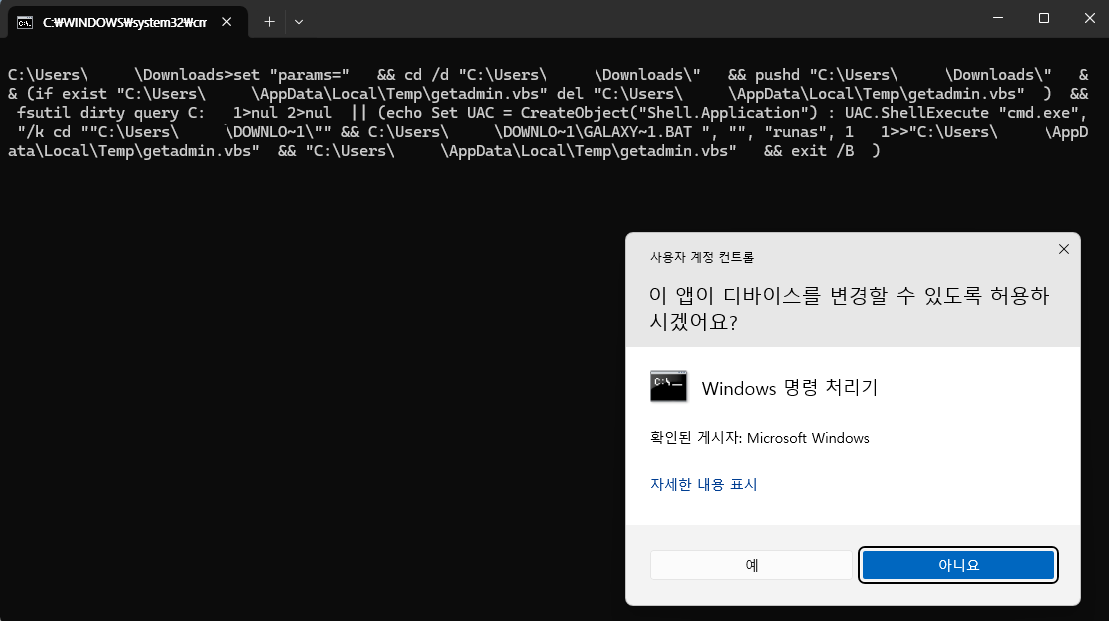Open the 자세한 내용 표시 link
The height and width of the screenshot is (621, 1109).
click(703, 484)
